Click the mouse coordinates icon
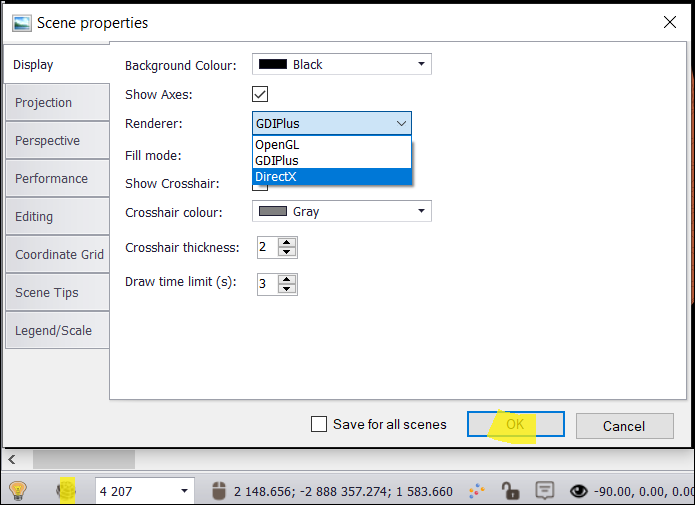Viewport: 695px width, 505px height. pos(220,491)
